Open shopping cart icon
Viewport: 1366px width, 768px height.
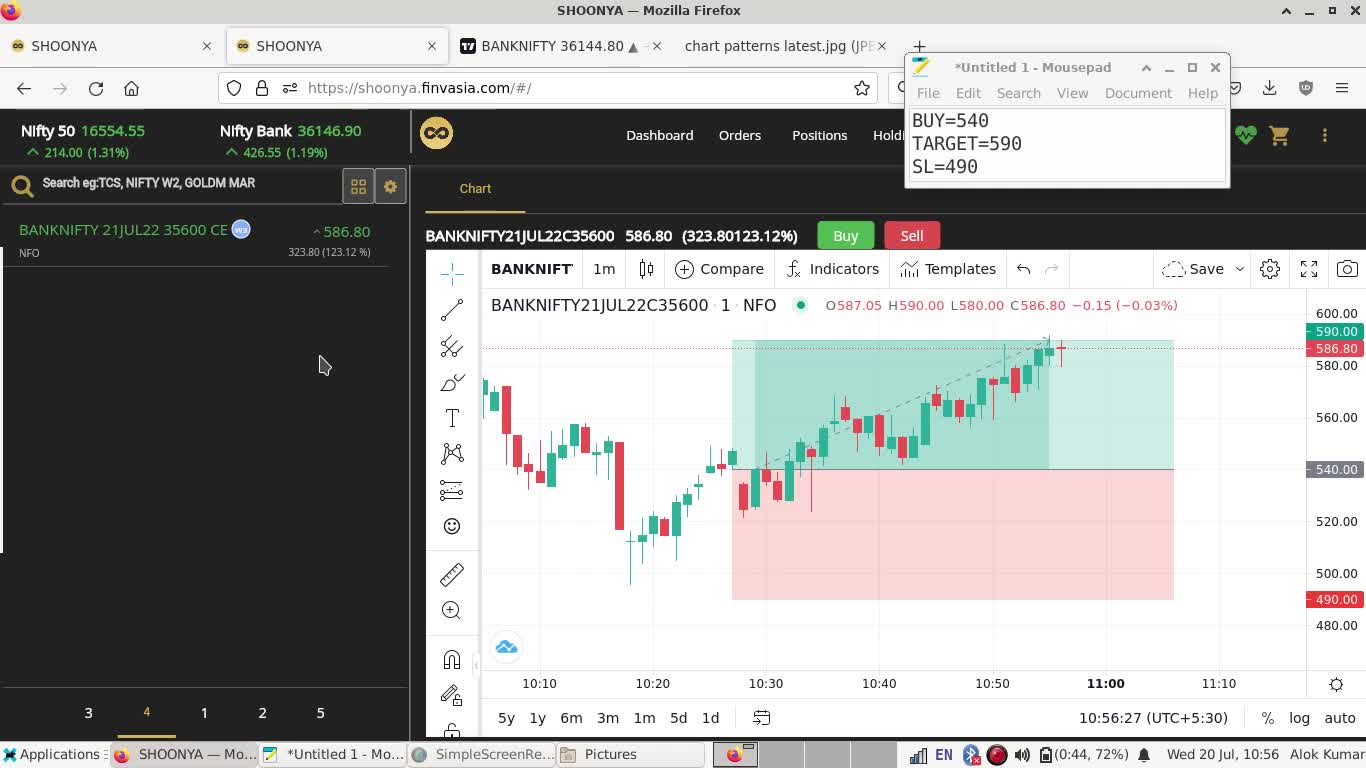point(1279,135)
